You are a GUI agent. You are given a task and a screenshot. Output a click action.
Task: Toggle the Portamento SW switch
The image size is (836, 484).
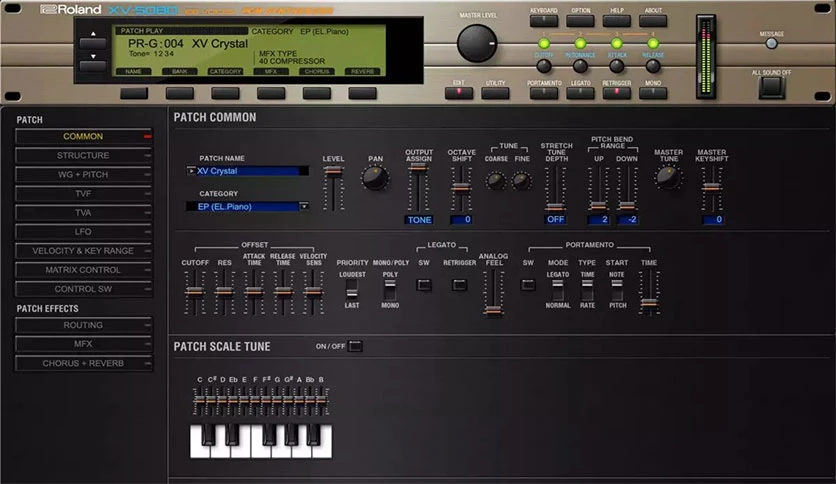(528, 285)
